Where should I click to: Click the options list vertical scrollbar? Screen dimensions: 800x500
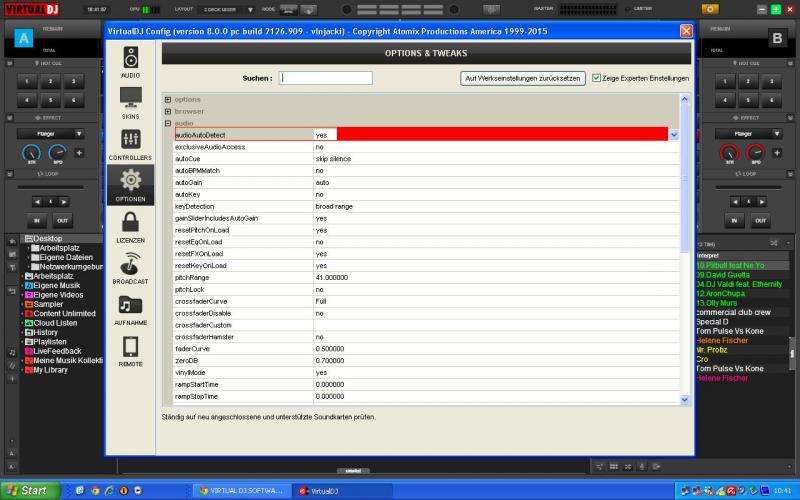pos(685,250)
